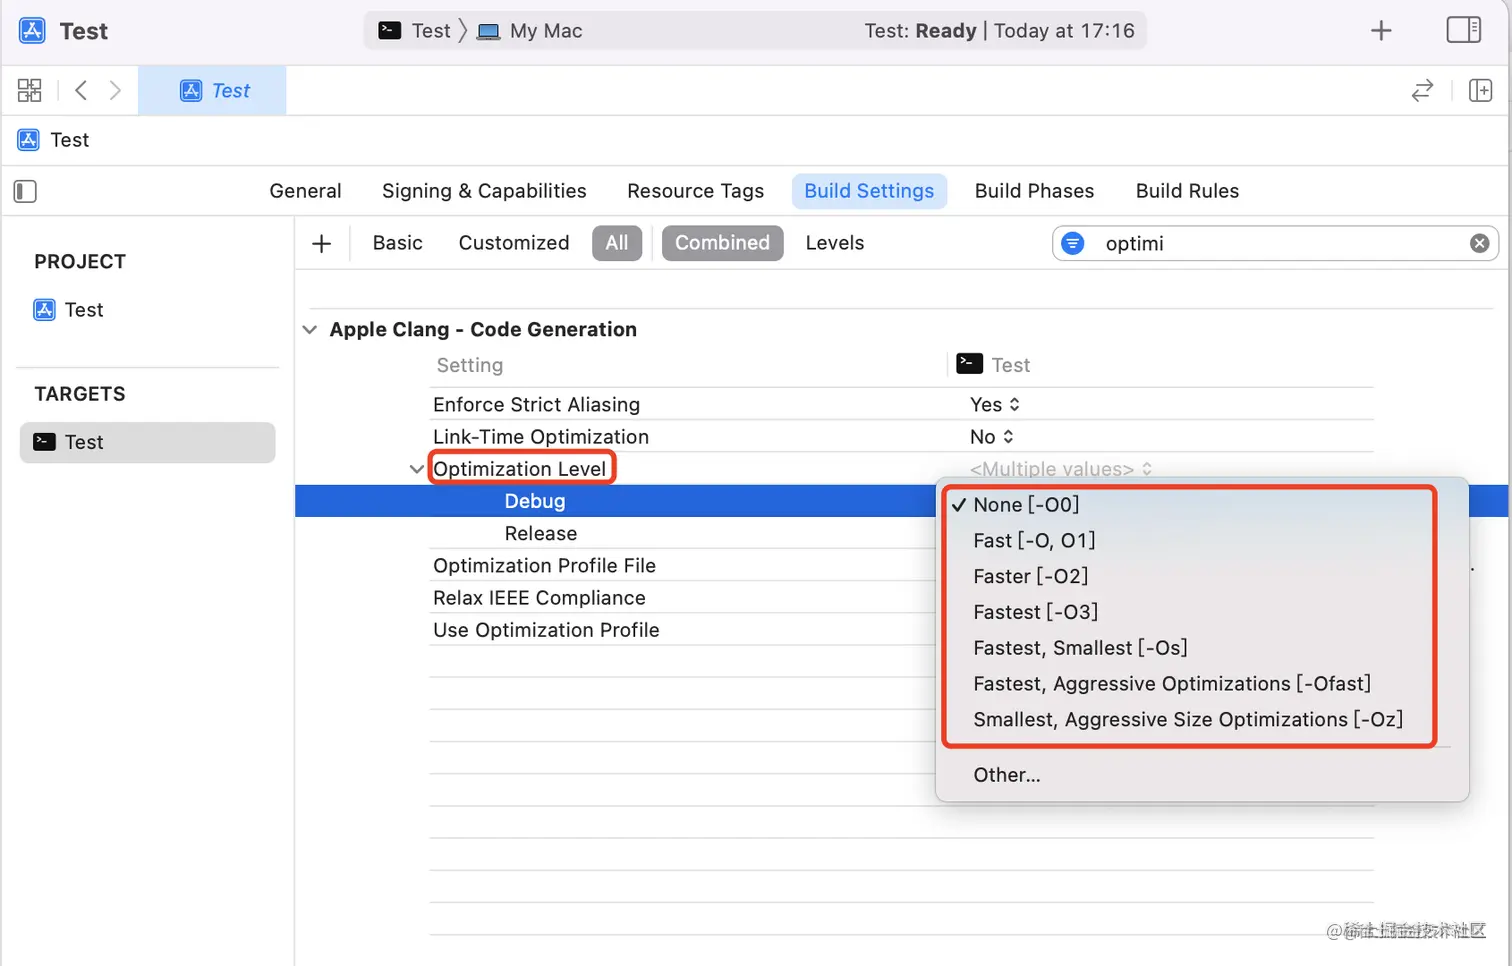The height and width of the screenshot is (966, 1512).
Task: Open the related items grid icon
Action: (30, 90)
